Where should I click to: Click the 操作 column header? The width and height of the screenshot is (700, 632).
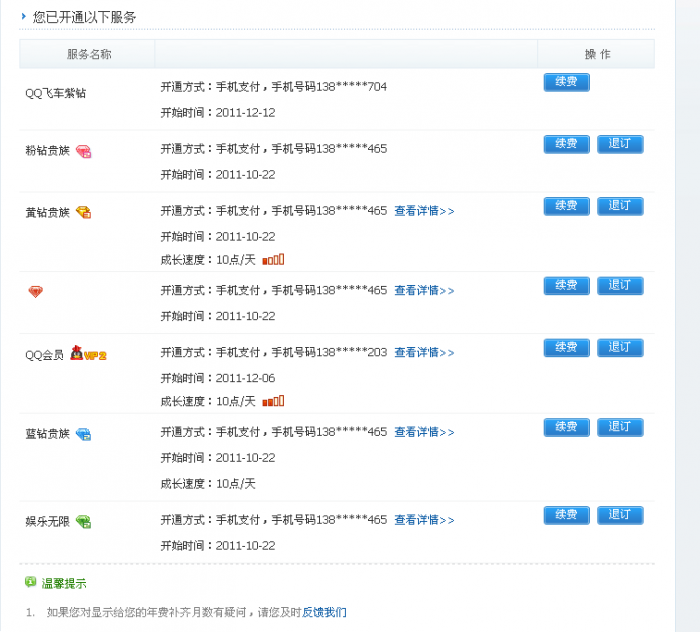[597, 54]
